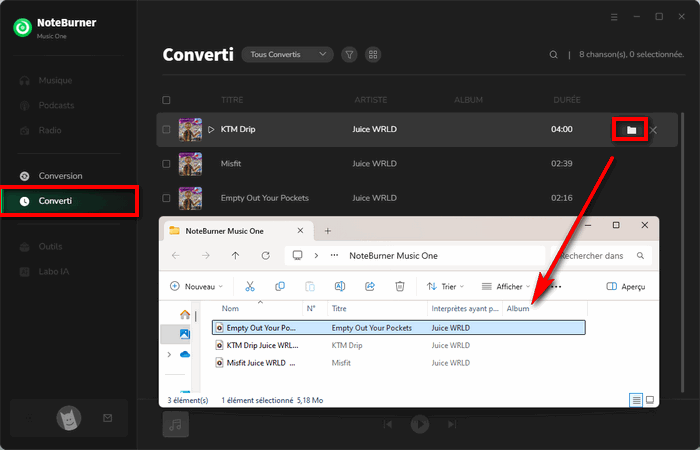Open NoteBurner hamburger menu icon
The height and width of the screenshot is (450, 700).
pyautogui.click(x=614, y=17)
